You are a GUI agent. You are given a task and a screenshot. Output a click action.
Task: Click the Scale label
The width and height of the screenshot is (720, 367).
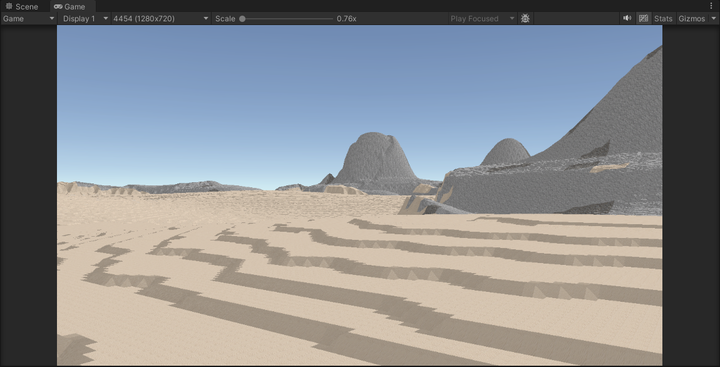coord(225,19)
